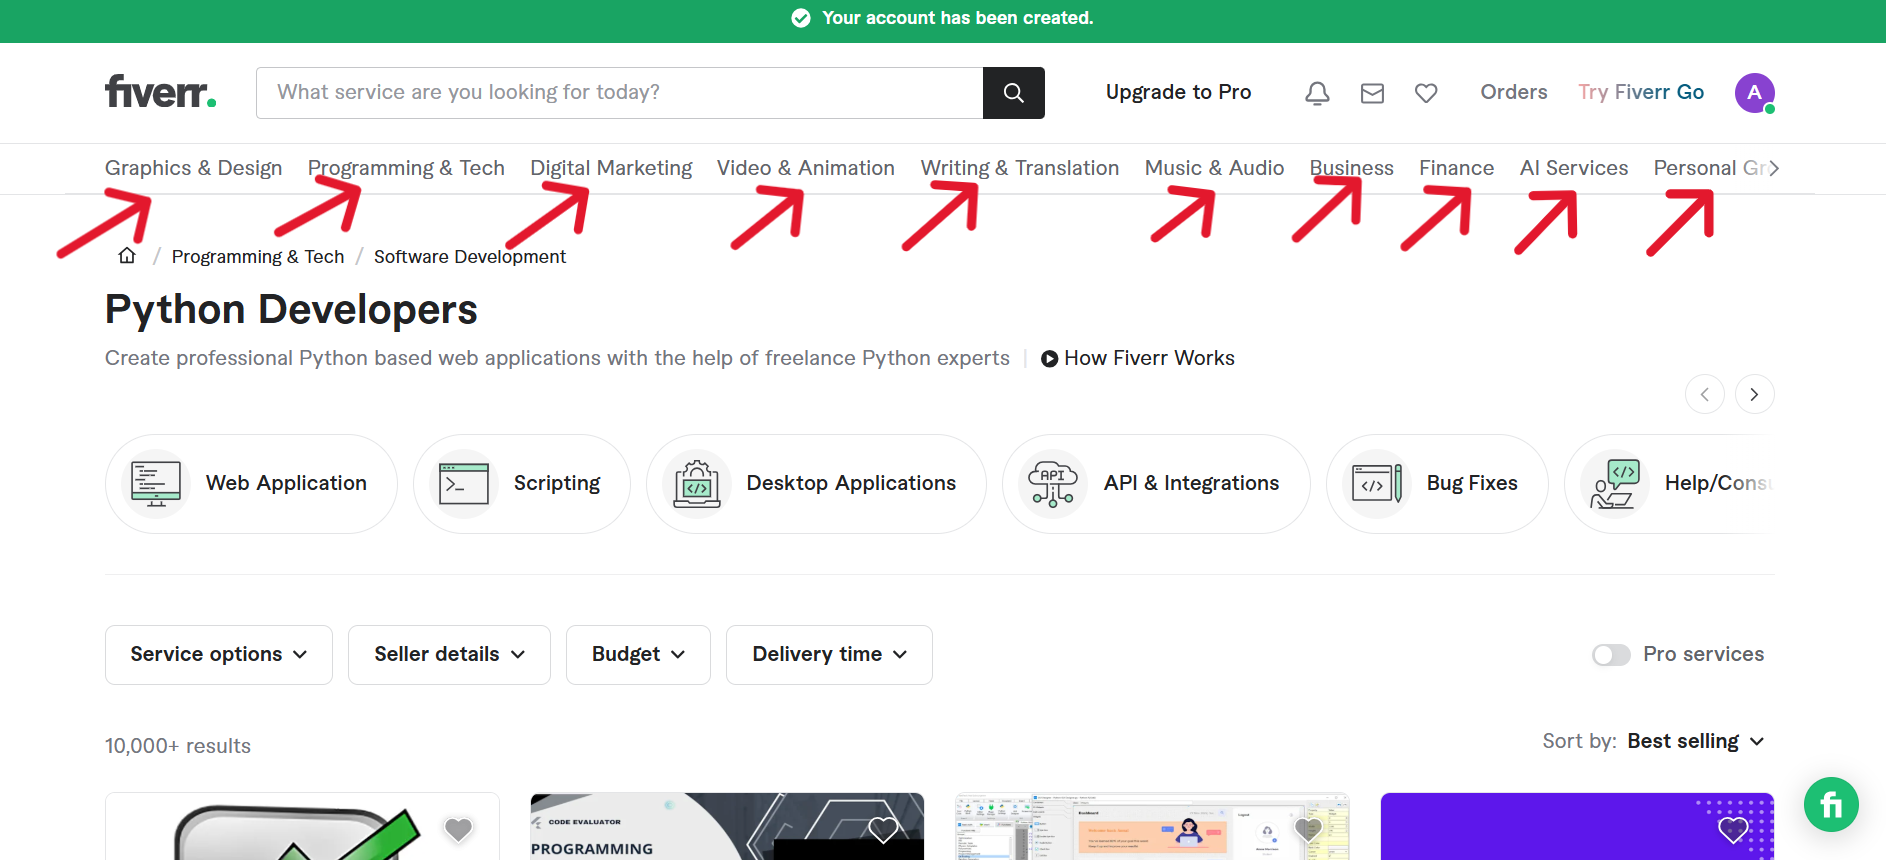Click the Fiverr logo
Screen dimensions: 1886x860
pyautogui.click(x=160, y=92)
